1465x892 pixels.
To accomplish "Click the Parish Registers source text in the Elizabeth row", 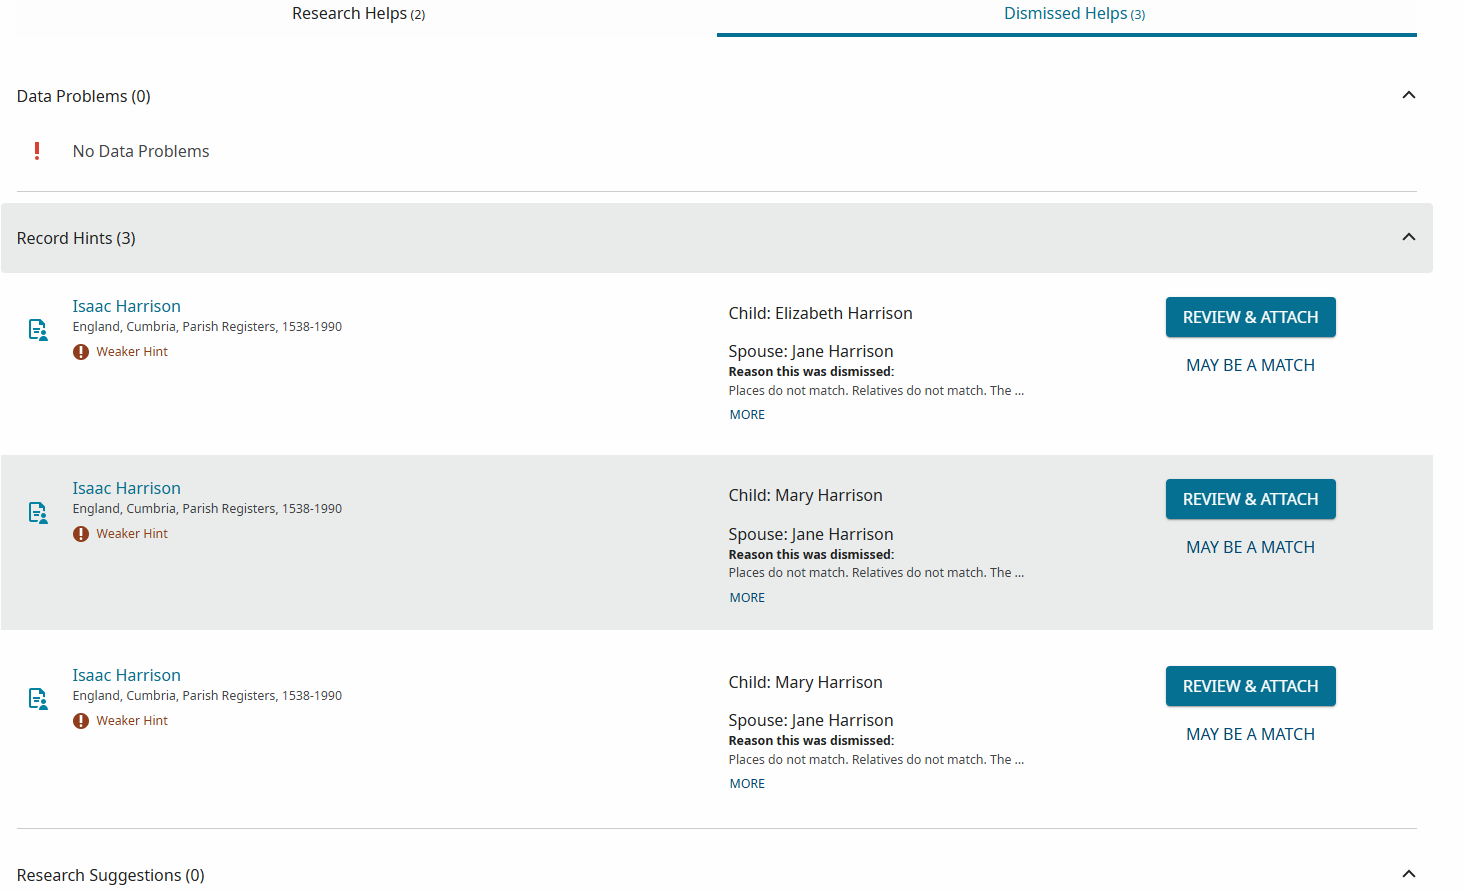I will pyautogui.click(x=207, y=327).
